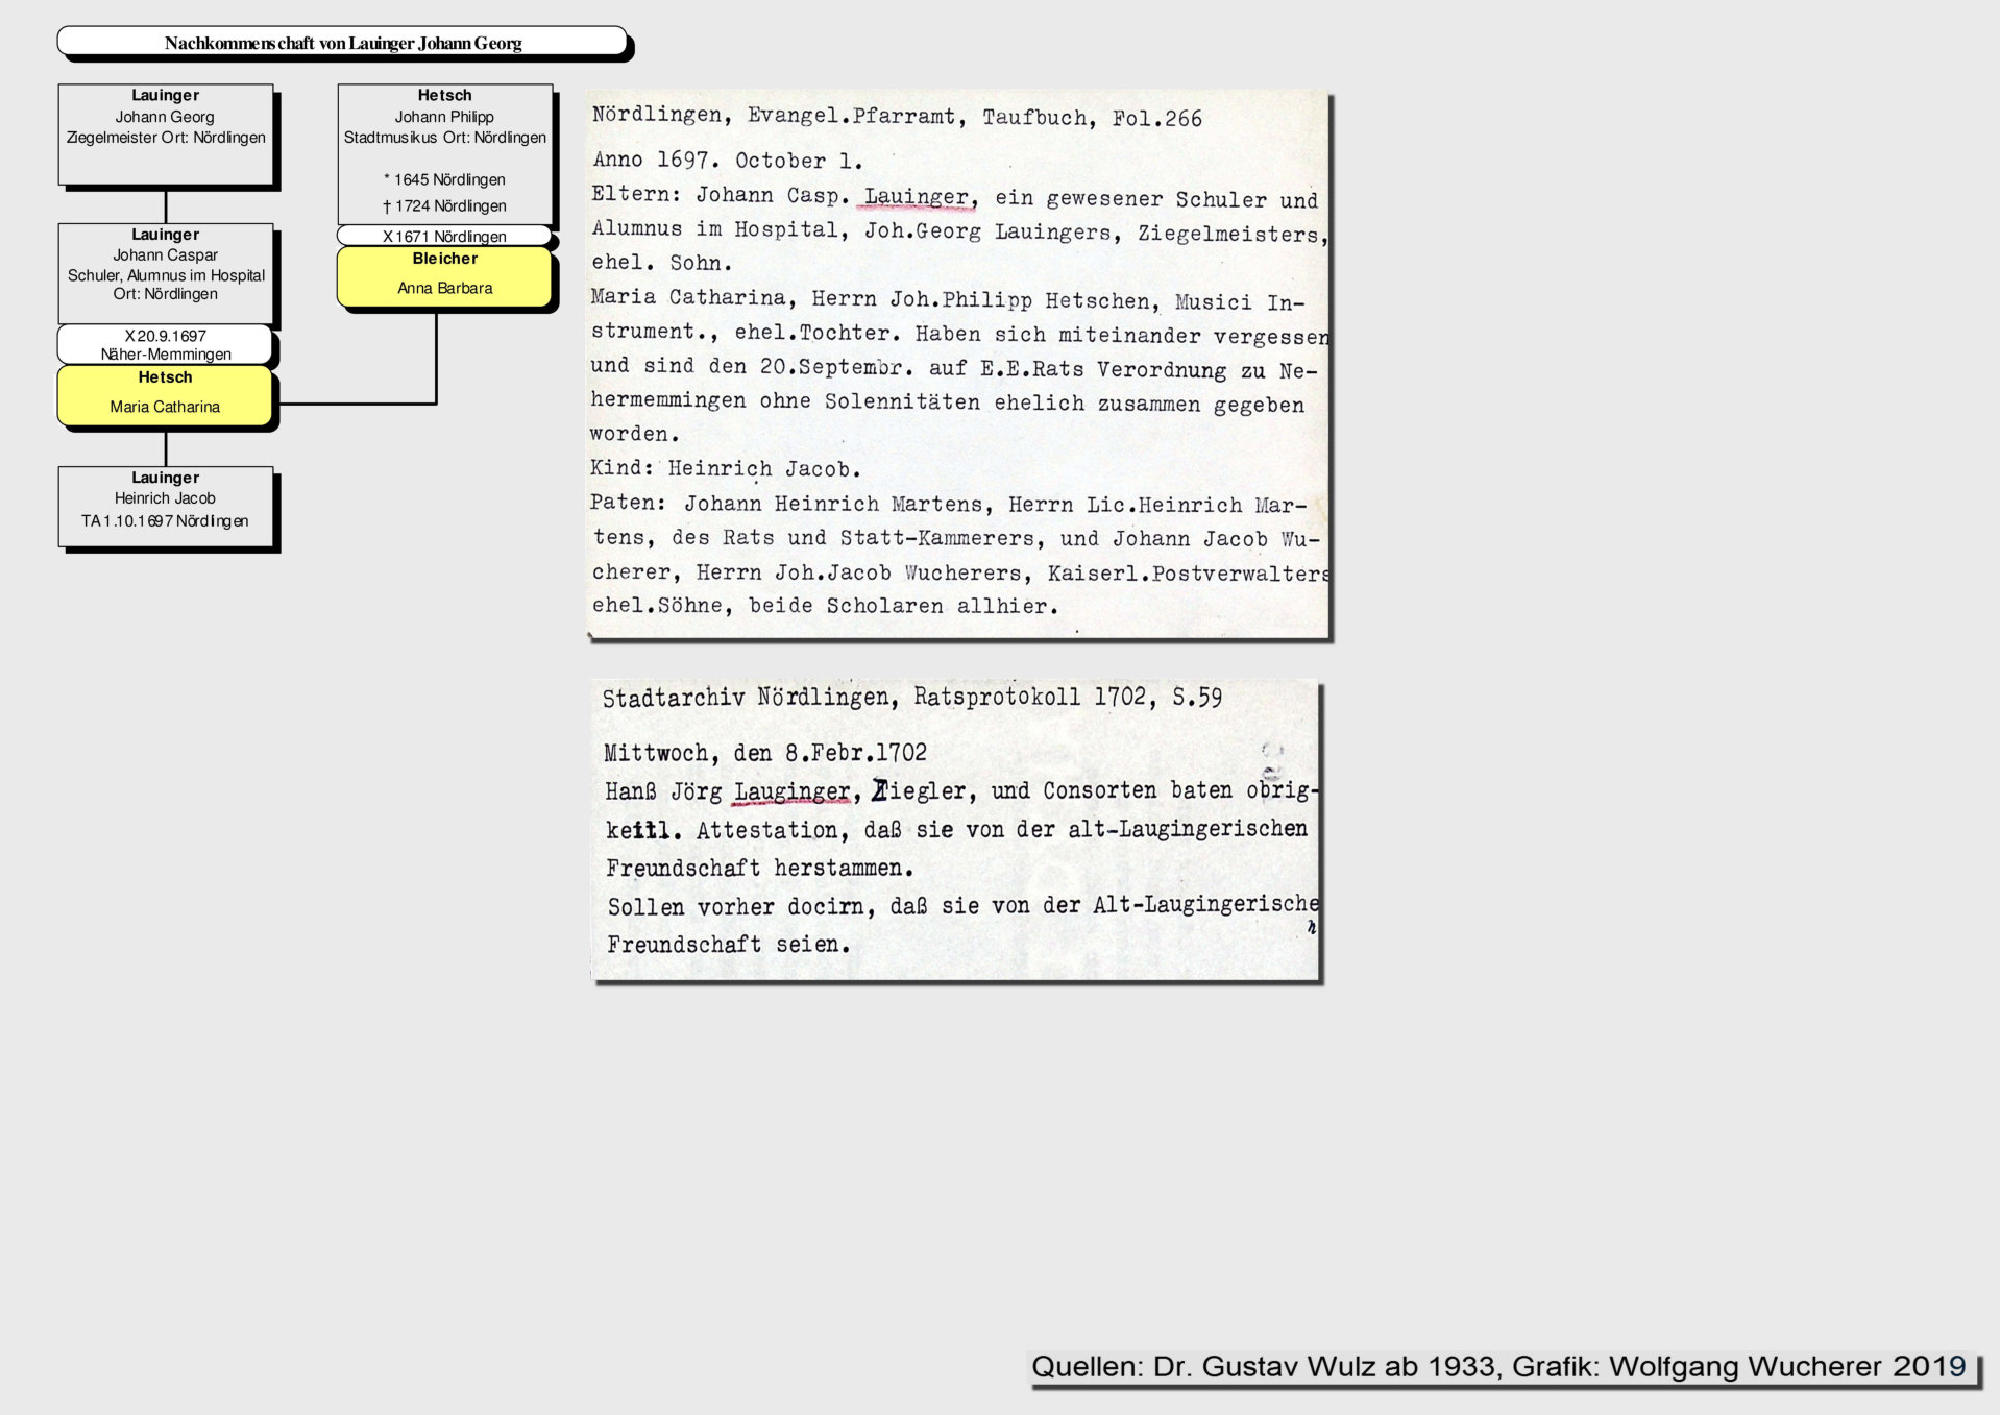Click the underlined name 'Lauinger' in the Taufbuch card
This screenshot has width=2000, height=1415.
pyautogui.click(x=917, y=198)
